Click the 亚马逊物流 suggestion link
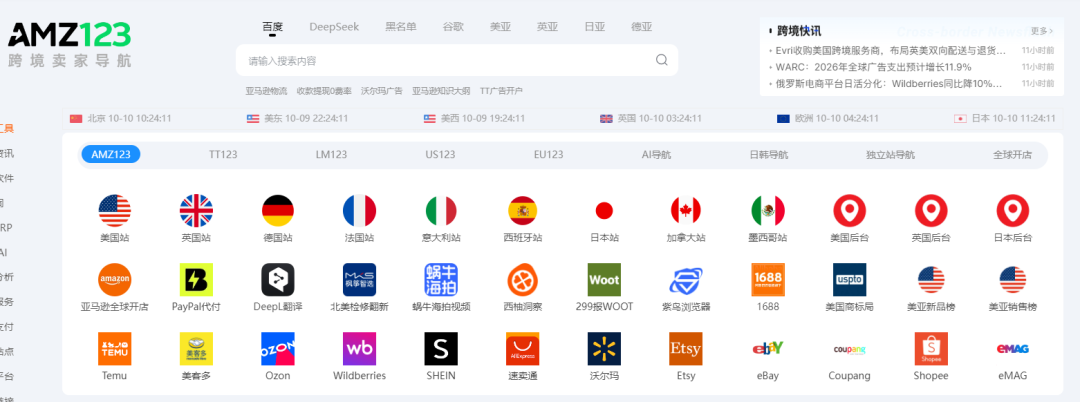The width and height of the screenshot is (1080, 402). (x=267, y=91)
